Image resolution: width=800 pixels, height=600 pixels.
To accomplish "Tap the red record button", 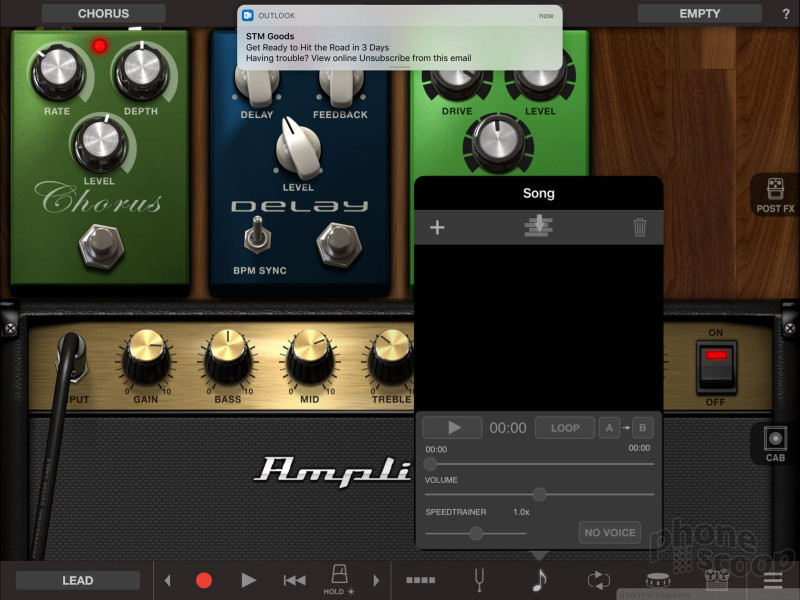I will pyautogui.click(x=204, y=580).
